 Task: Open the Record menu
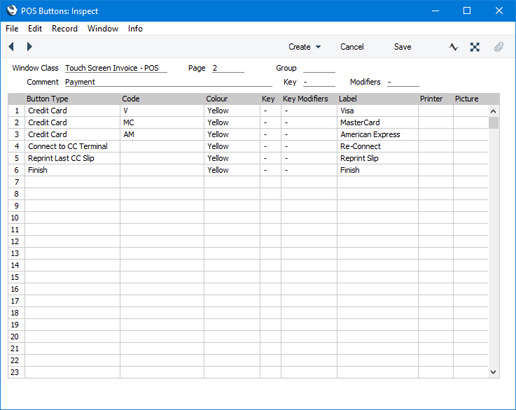[x=64, y=29]
